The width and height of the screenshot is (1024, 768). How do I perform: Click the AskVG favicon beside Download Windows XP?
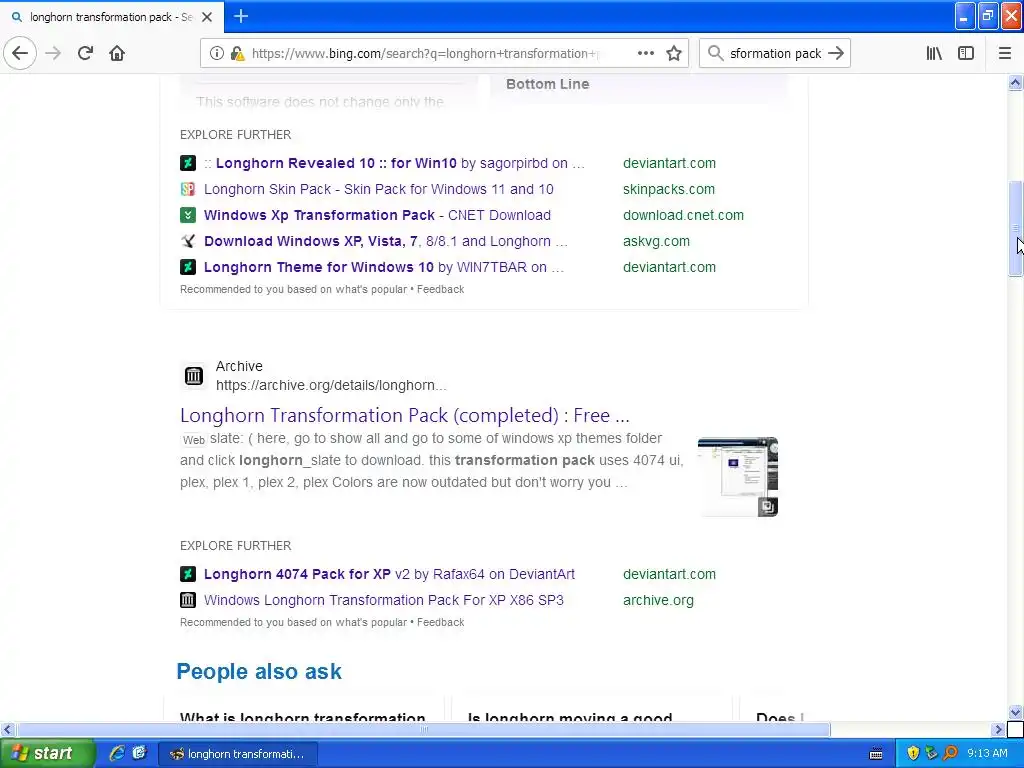point(188,241)
